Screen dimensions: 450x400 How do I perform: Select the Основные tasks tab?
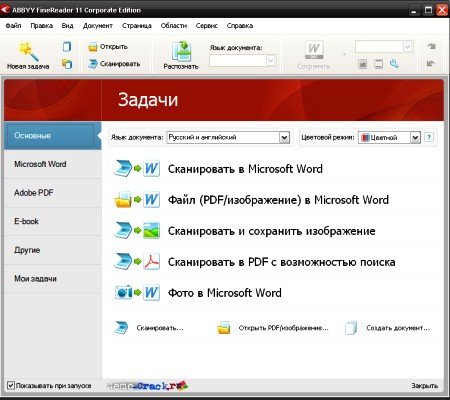(x=53, y=136)
